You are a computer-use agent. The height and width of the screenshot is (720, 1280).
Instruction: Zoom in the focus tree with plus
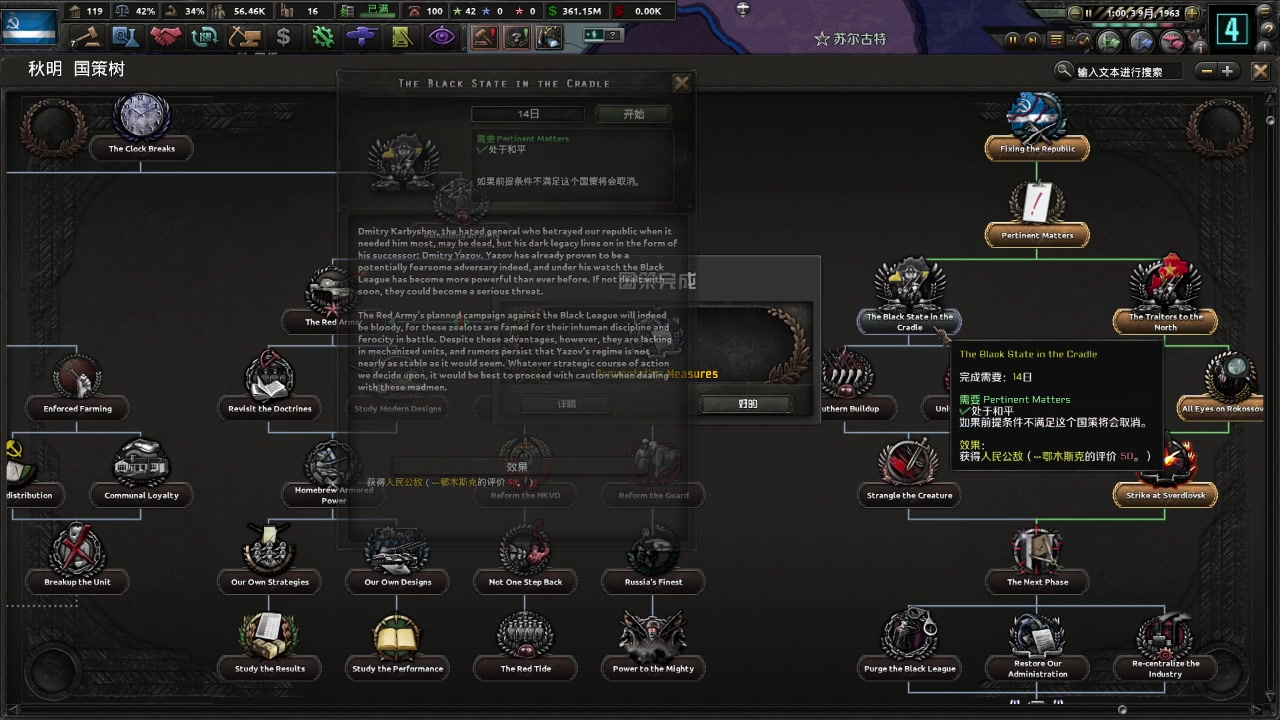1228,70
